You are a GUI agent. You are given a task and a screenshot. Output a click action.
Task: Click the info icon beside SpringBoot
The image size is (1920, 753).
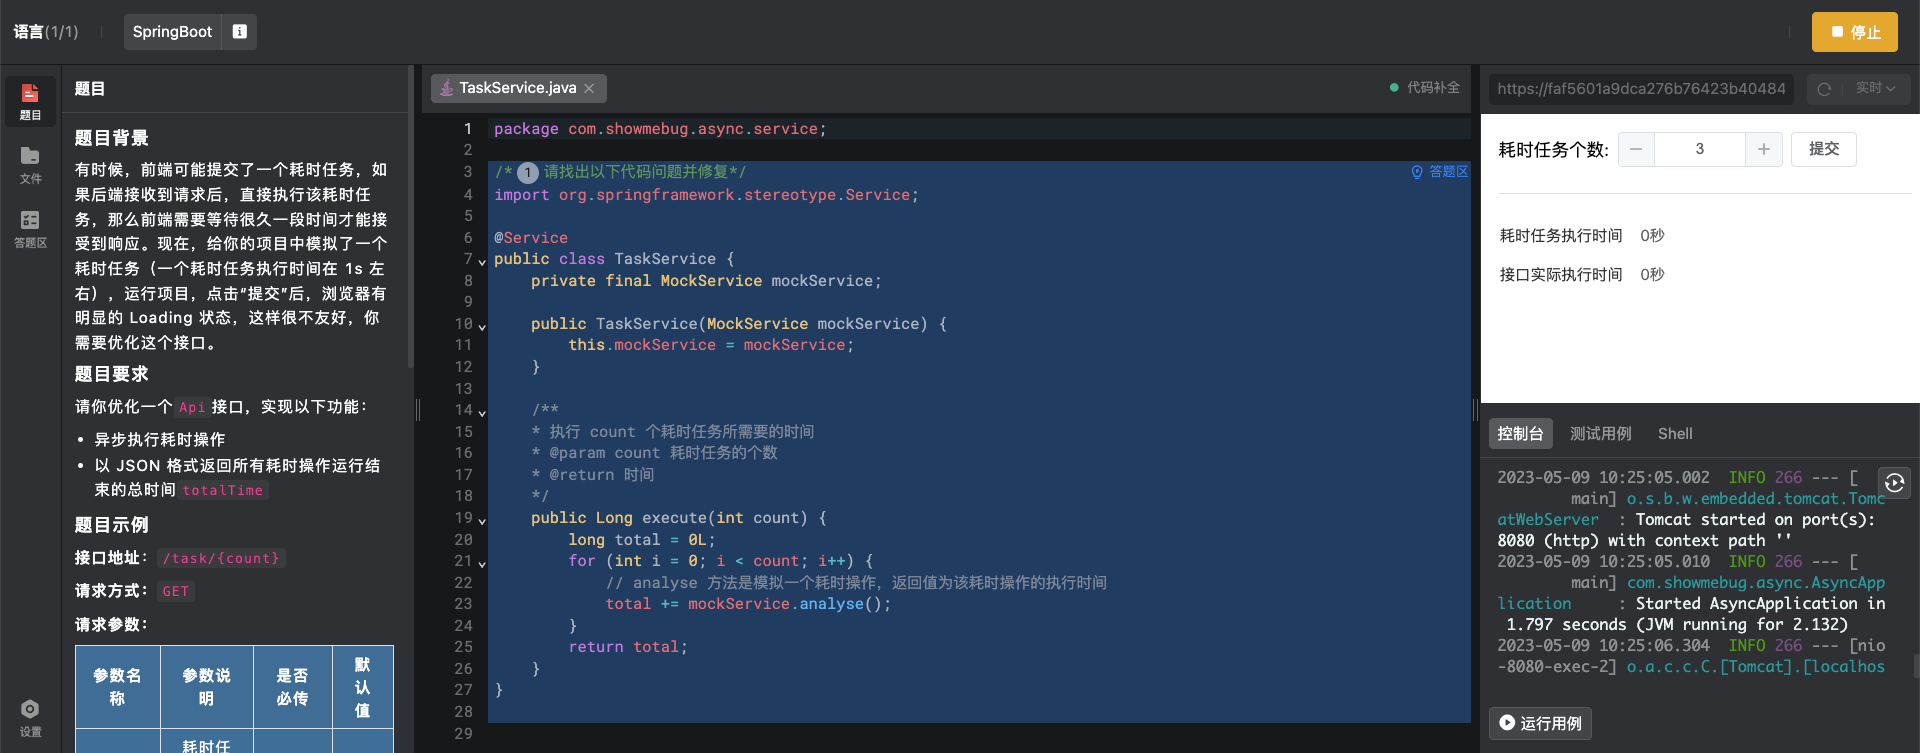240,32
